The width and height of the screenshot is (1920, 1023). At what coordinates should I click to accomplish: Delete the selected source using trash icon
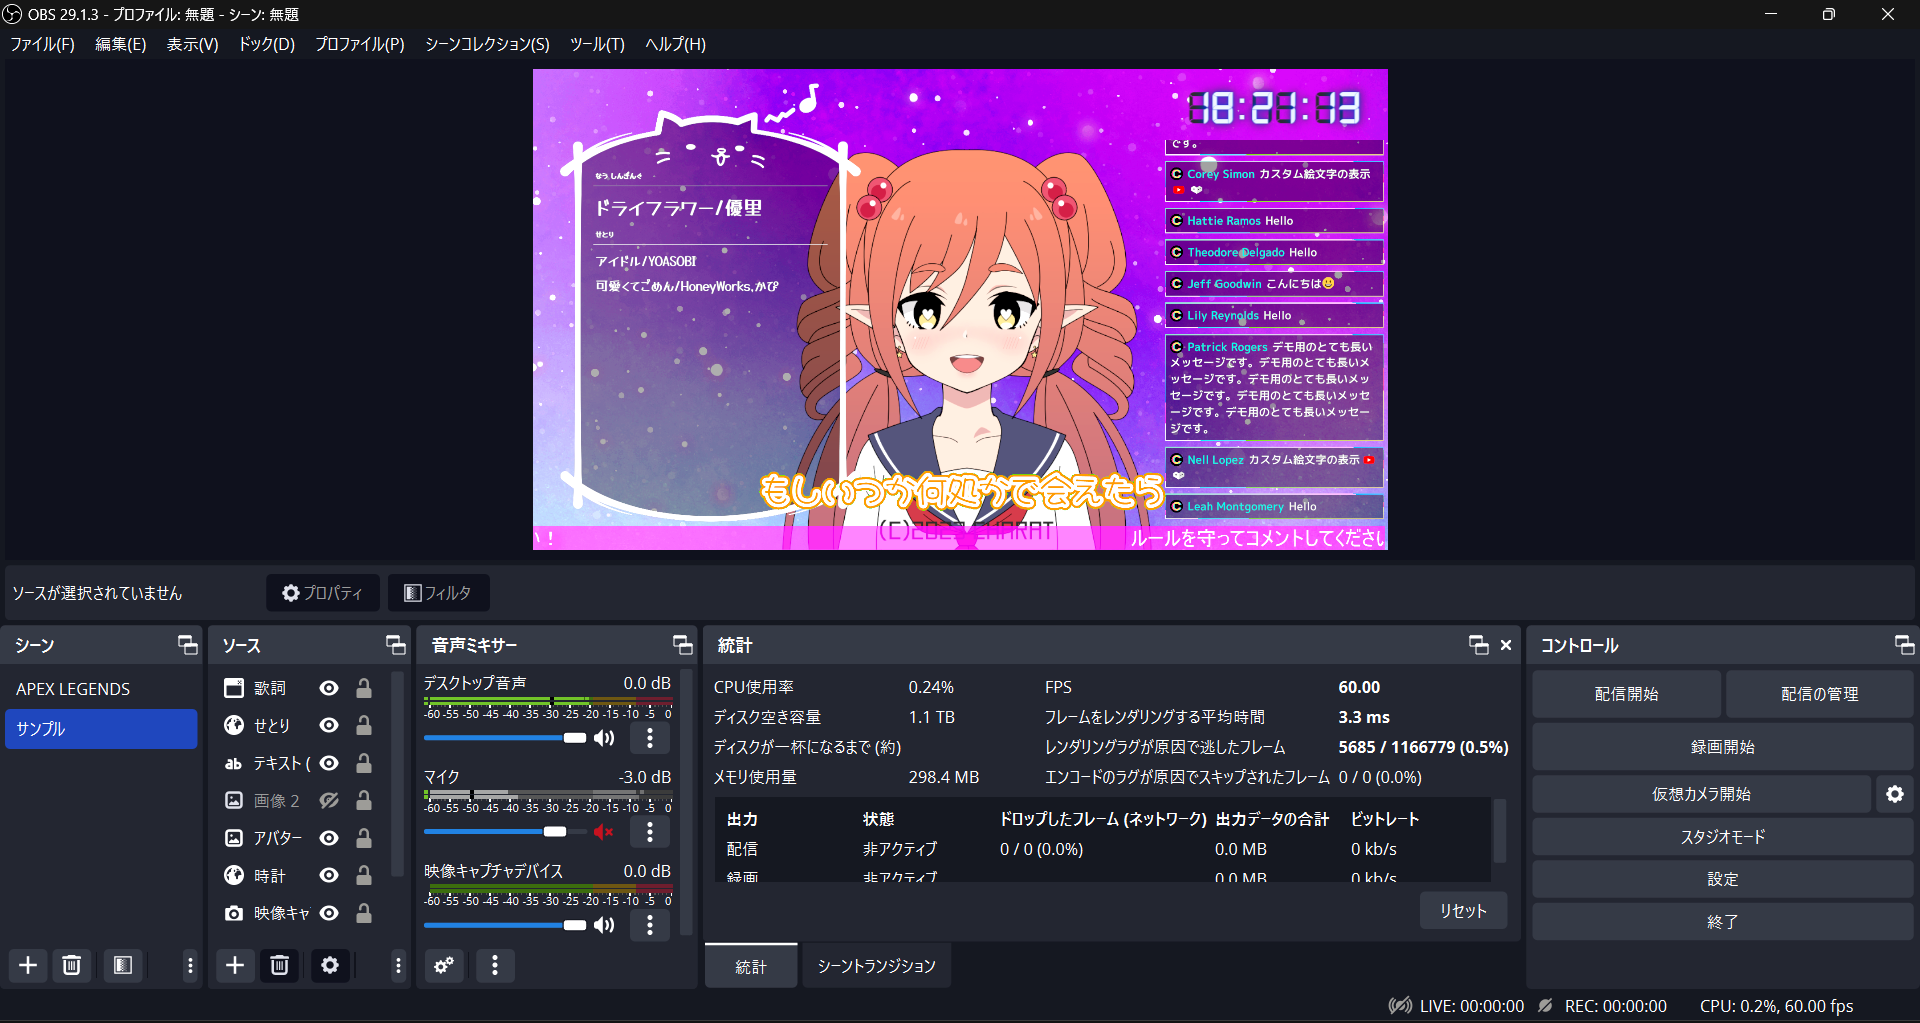(x=279, y=965)
